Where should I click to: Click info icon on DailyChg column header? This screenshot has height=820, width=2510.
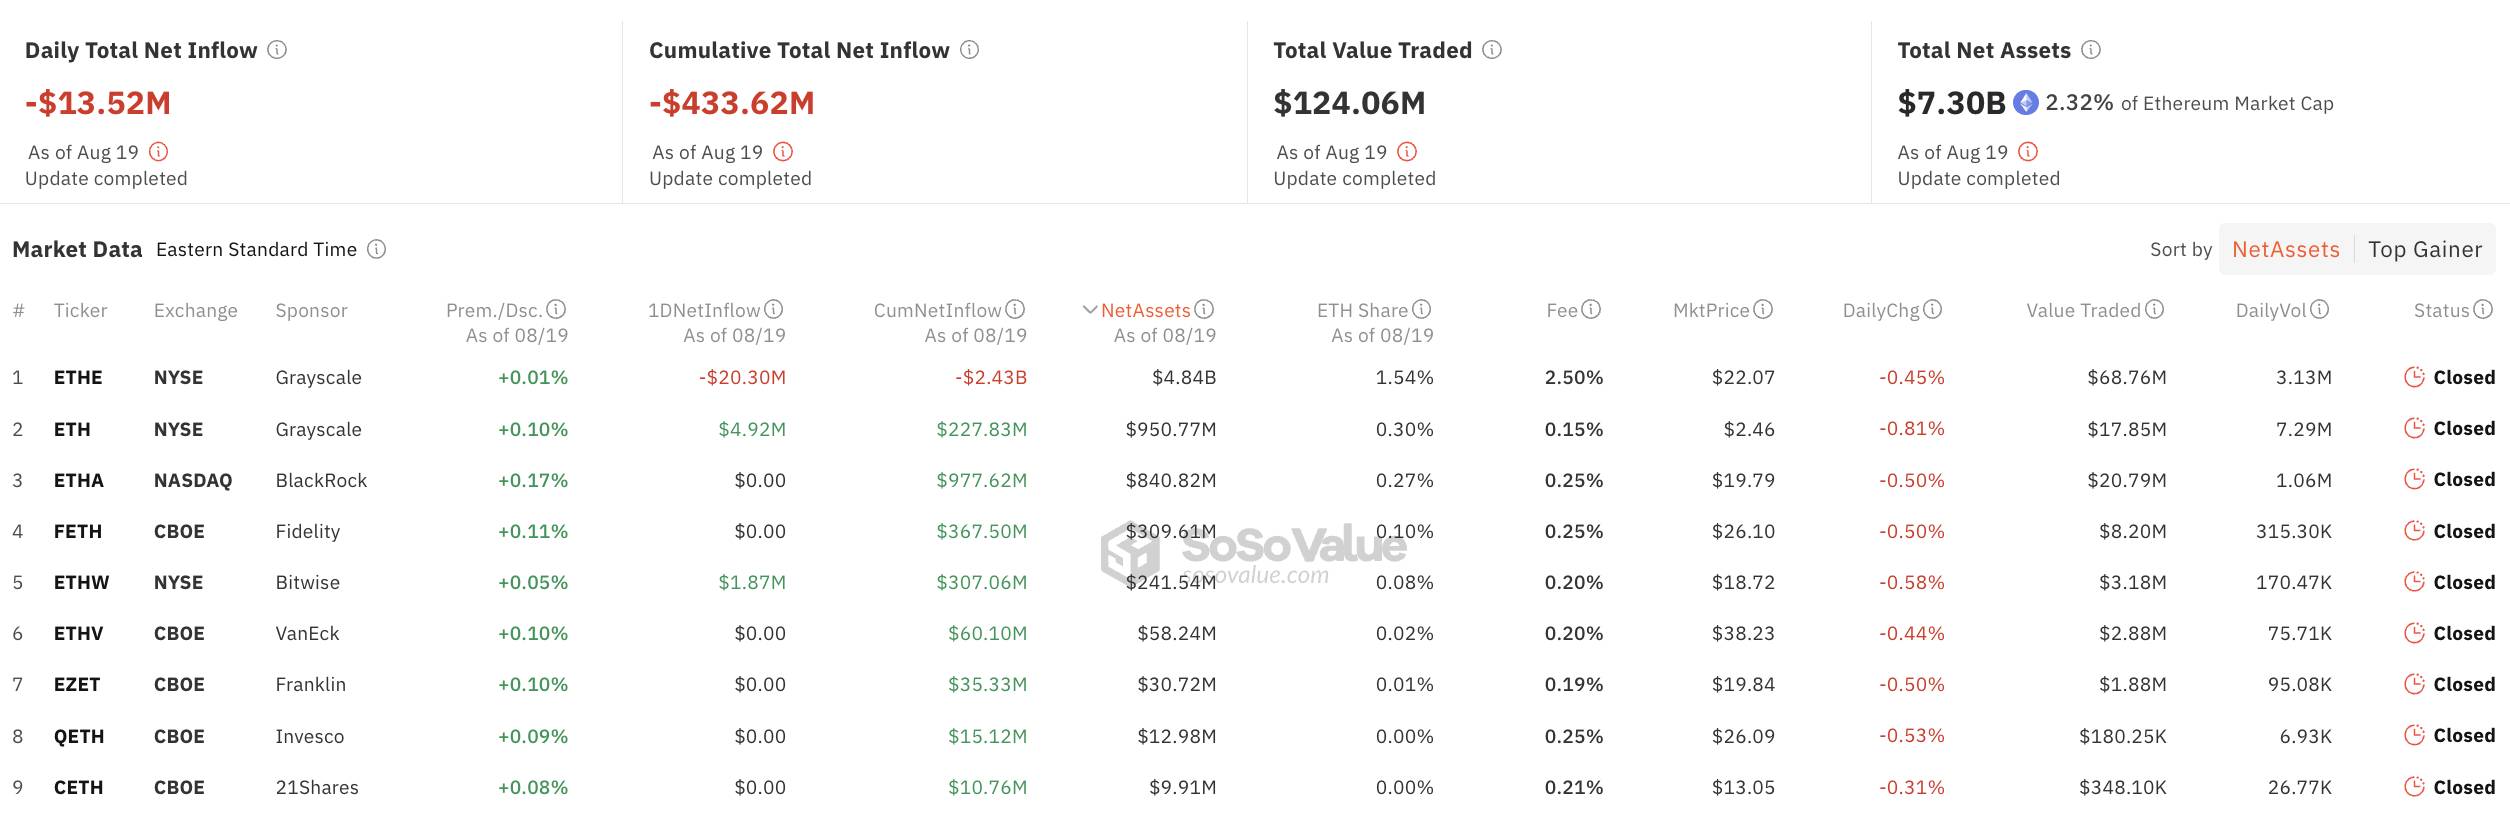point(1932,310)
